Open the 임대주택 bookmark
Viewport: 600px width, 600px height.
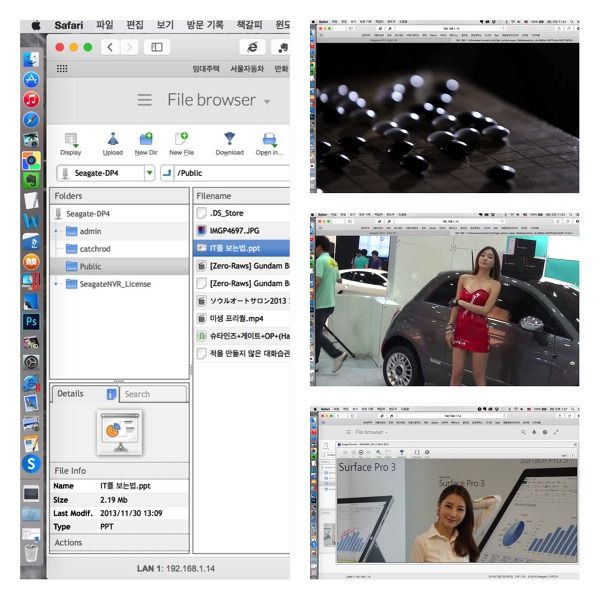pos(206,68)
